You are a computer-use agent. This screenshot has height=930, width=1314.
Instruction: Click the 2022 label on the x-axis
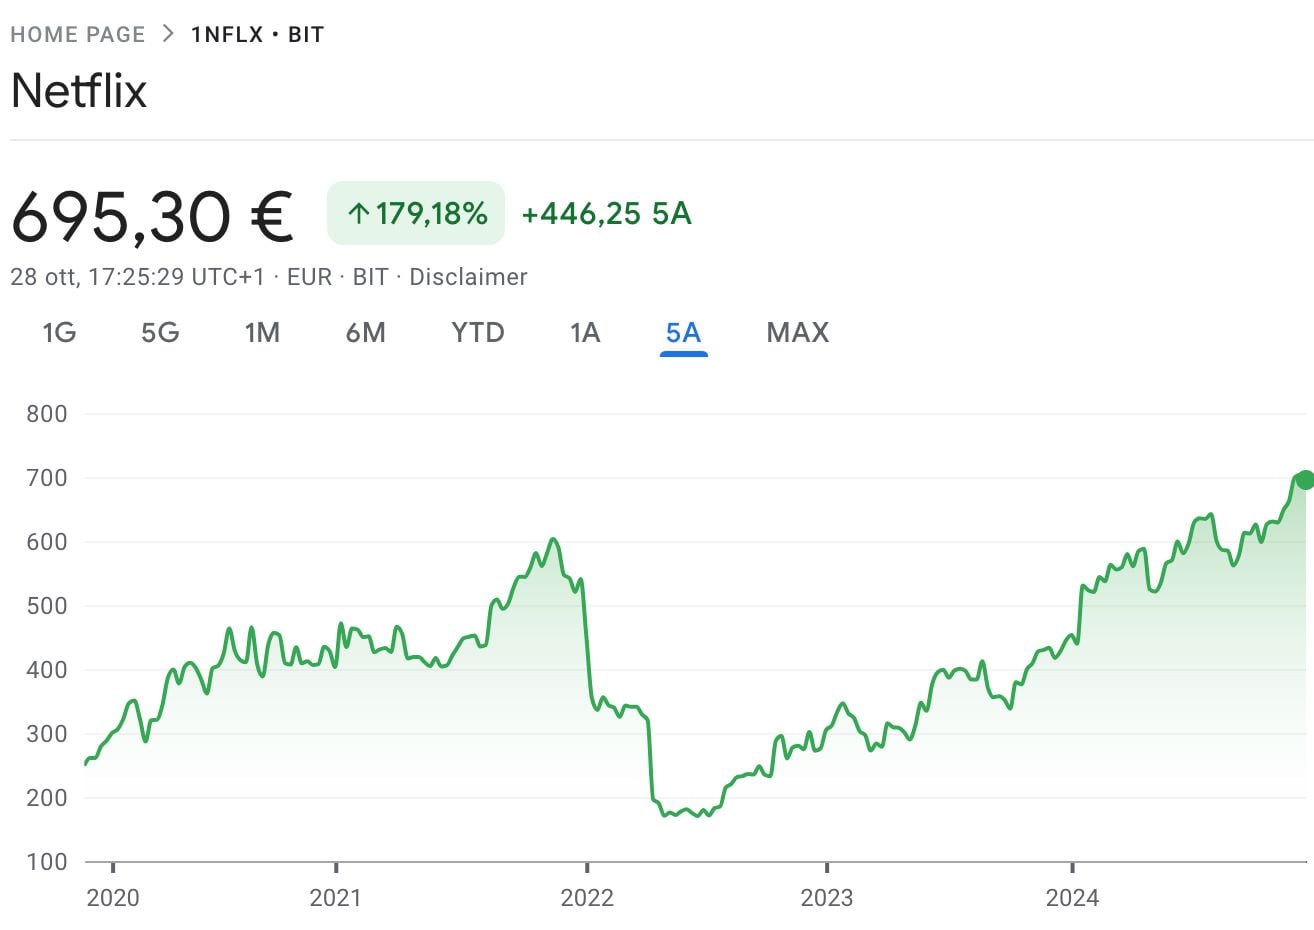point(587,897)
